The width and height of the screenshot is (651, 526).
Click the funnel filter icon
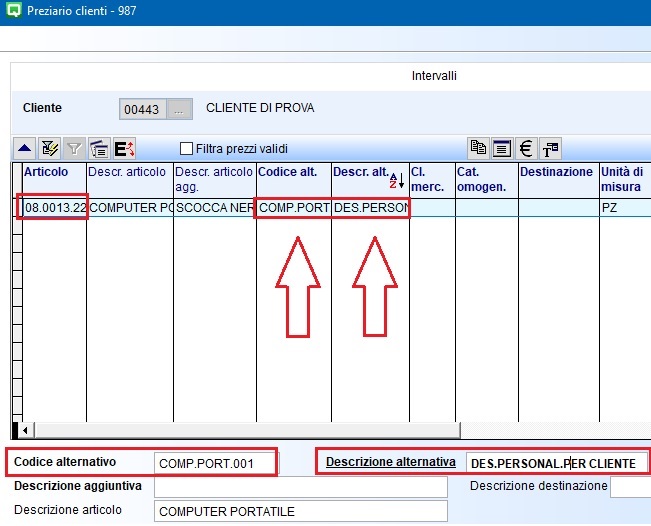pyautogui.click(x=75, y=149)
